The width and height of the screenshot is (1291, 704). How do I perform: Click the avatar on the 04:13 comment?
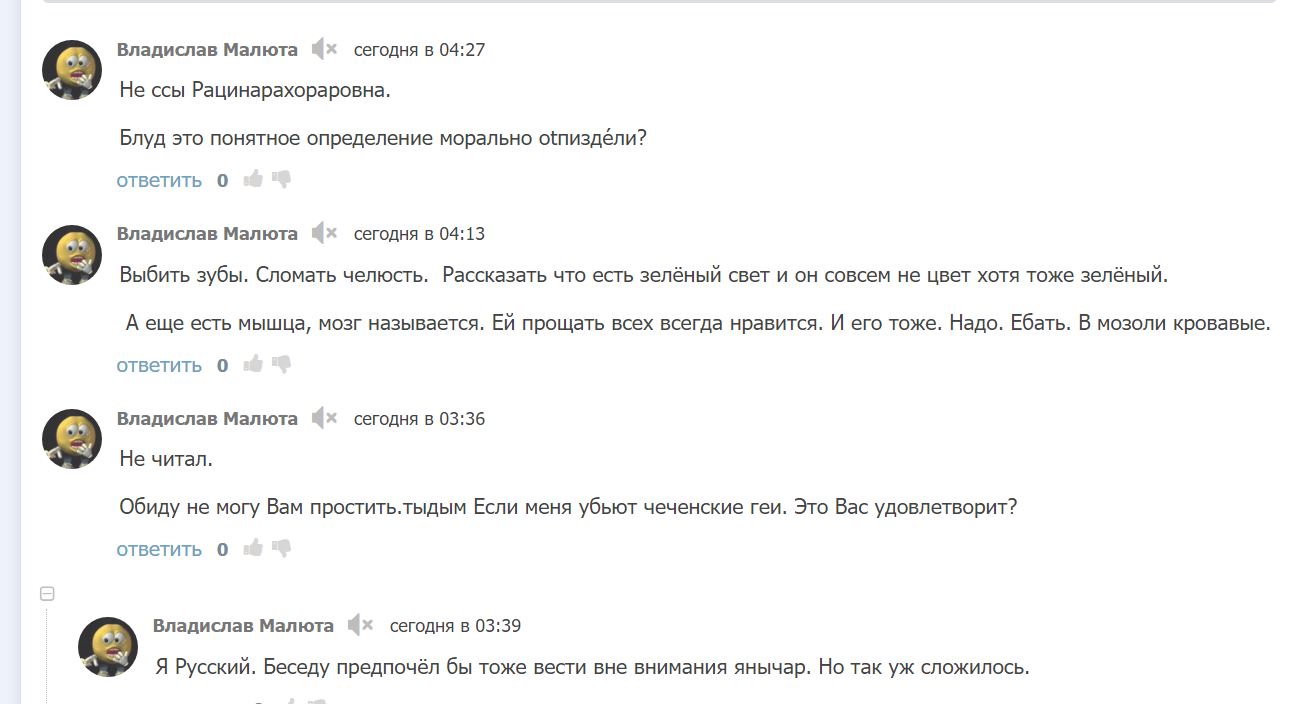pyautogui.click(x=72, y=255)
